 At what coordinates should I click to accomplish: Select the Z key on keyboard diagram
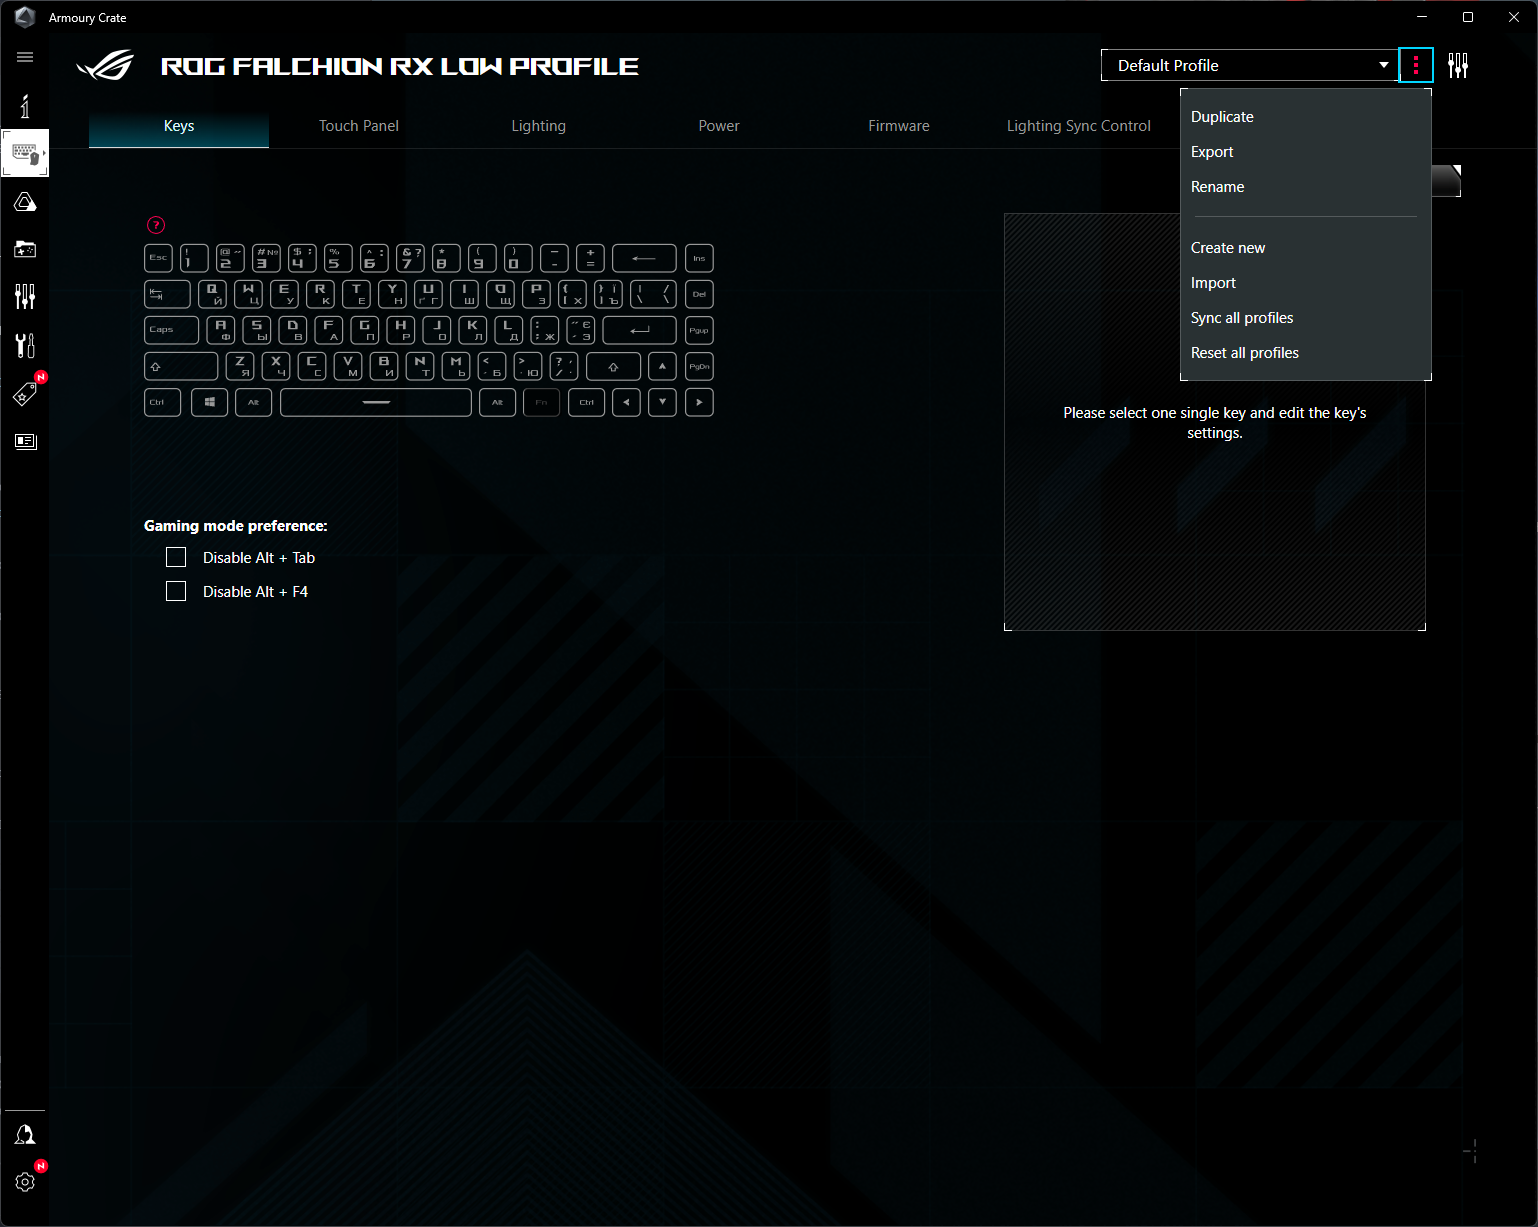(240, 366)
